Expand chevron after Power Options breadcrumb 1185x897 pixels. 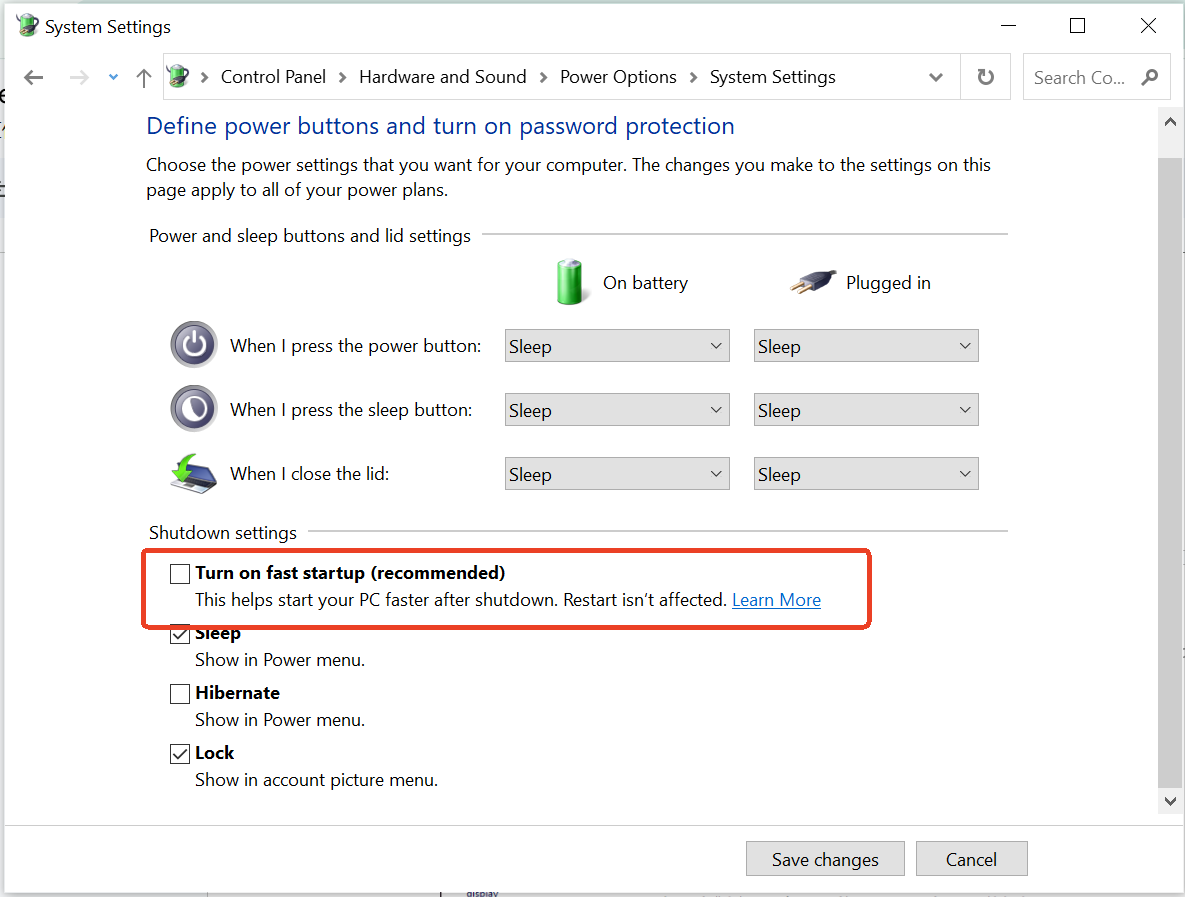(x=693, y=77)
